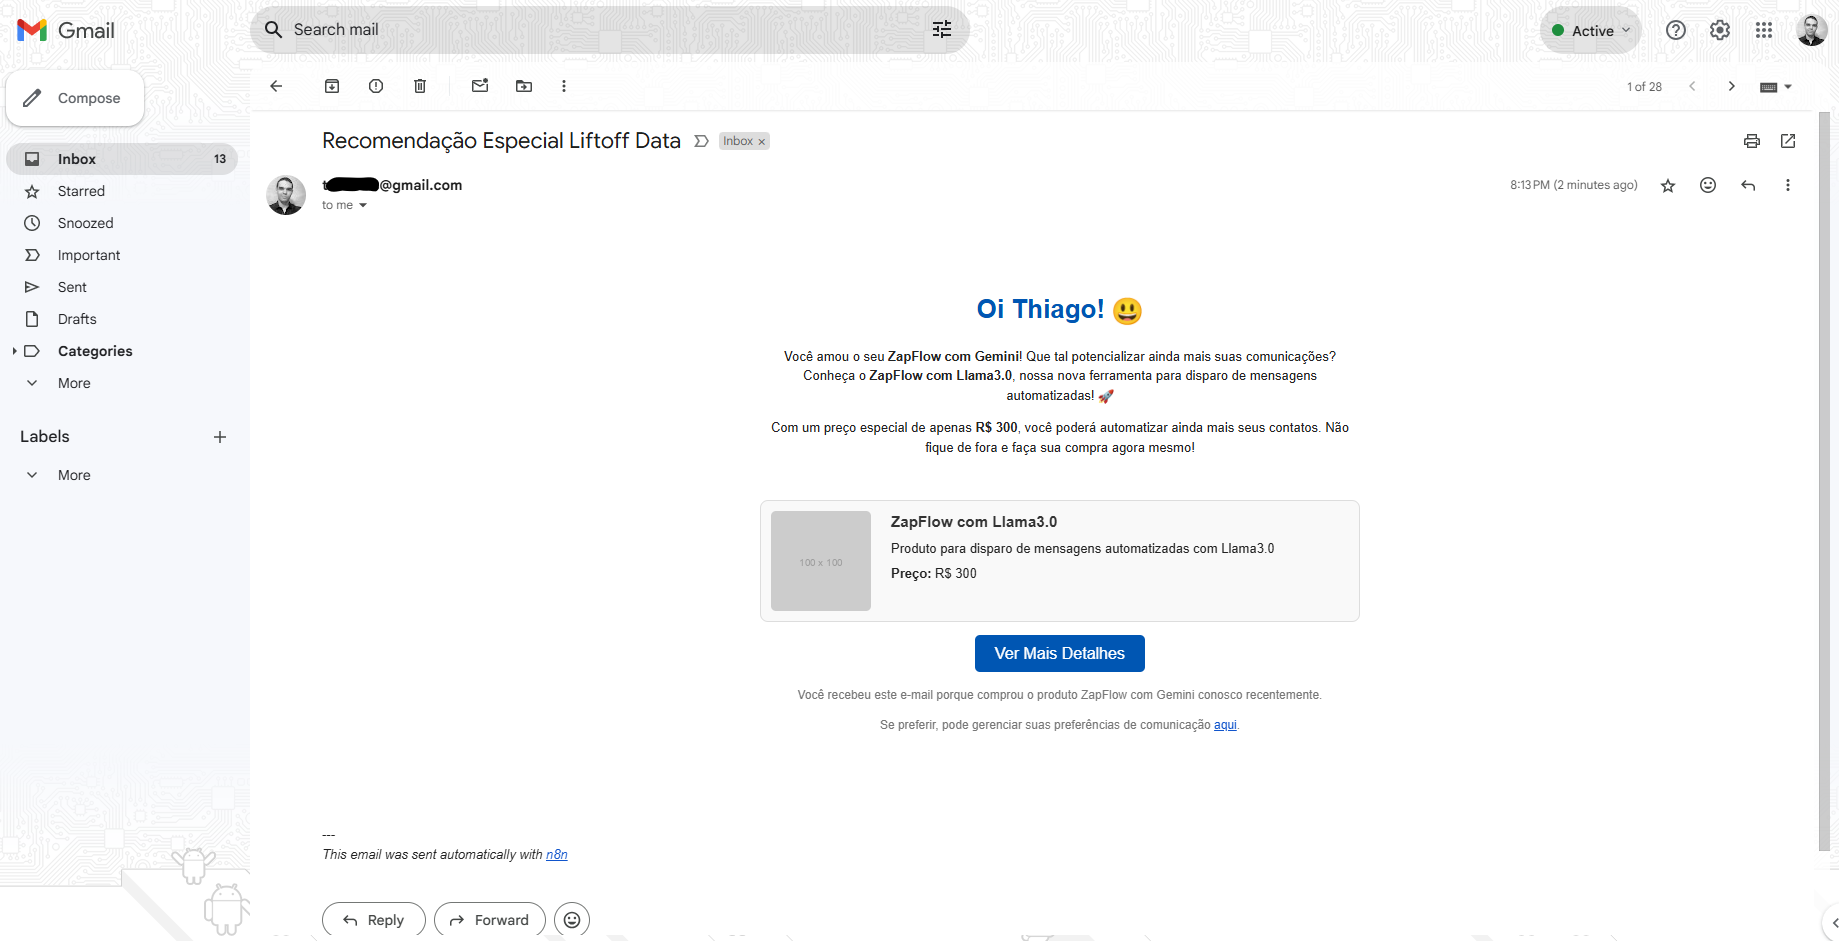This screenshot has width=1839, height=941.
Task: Open the n8n link
Action: coord(557,855)
